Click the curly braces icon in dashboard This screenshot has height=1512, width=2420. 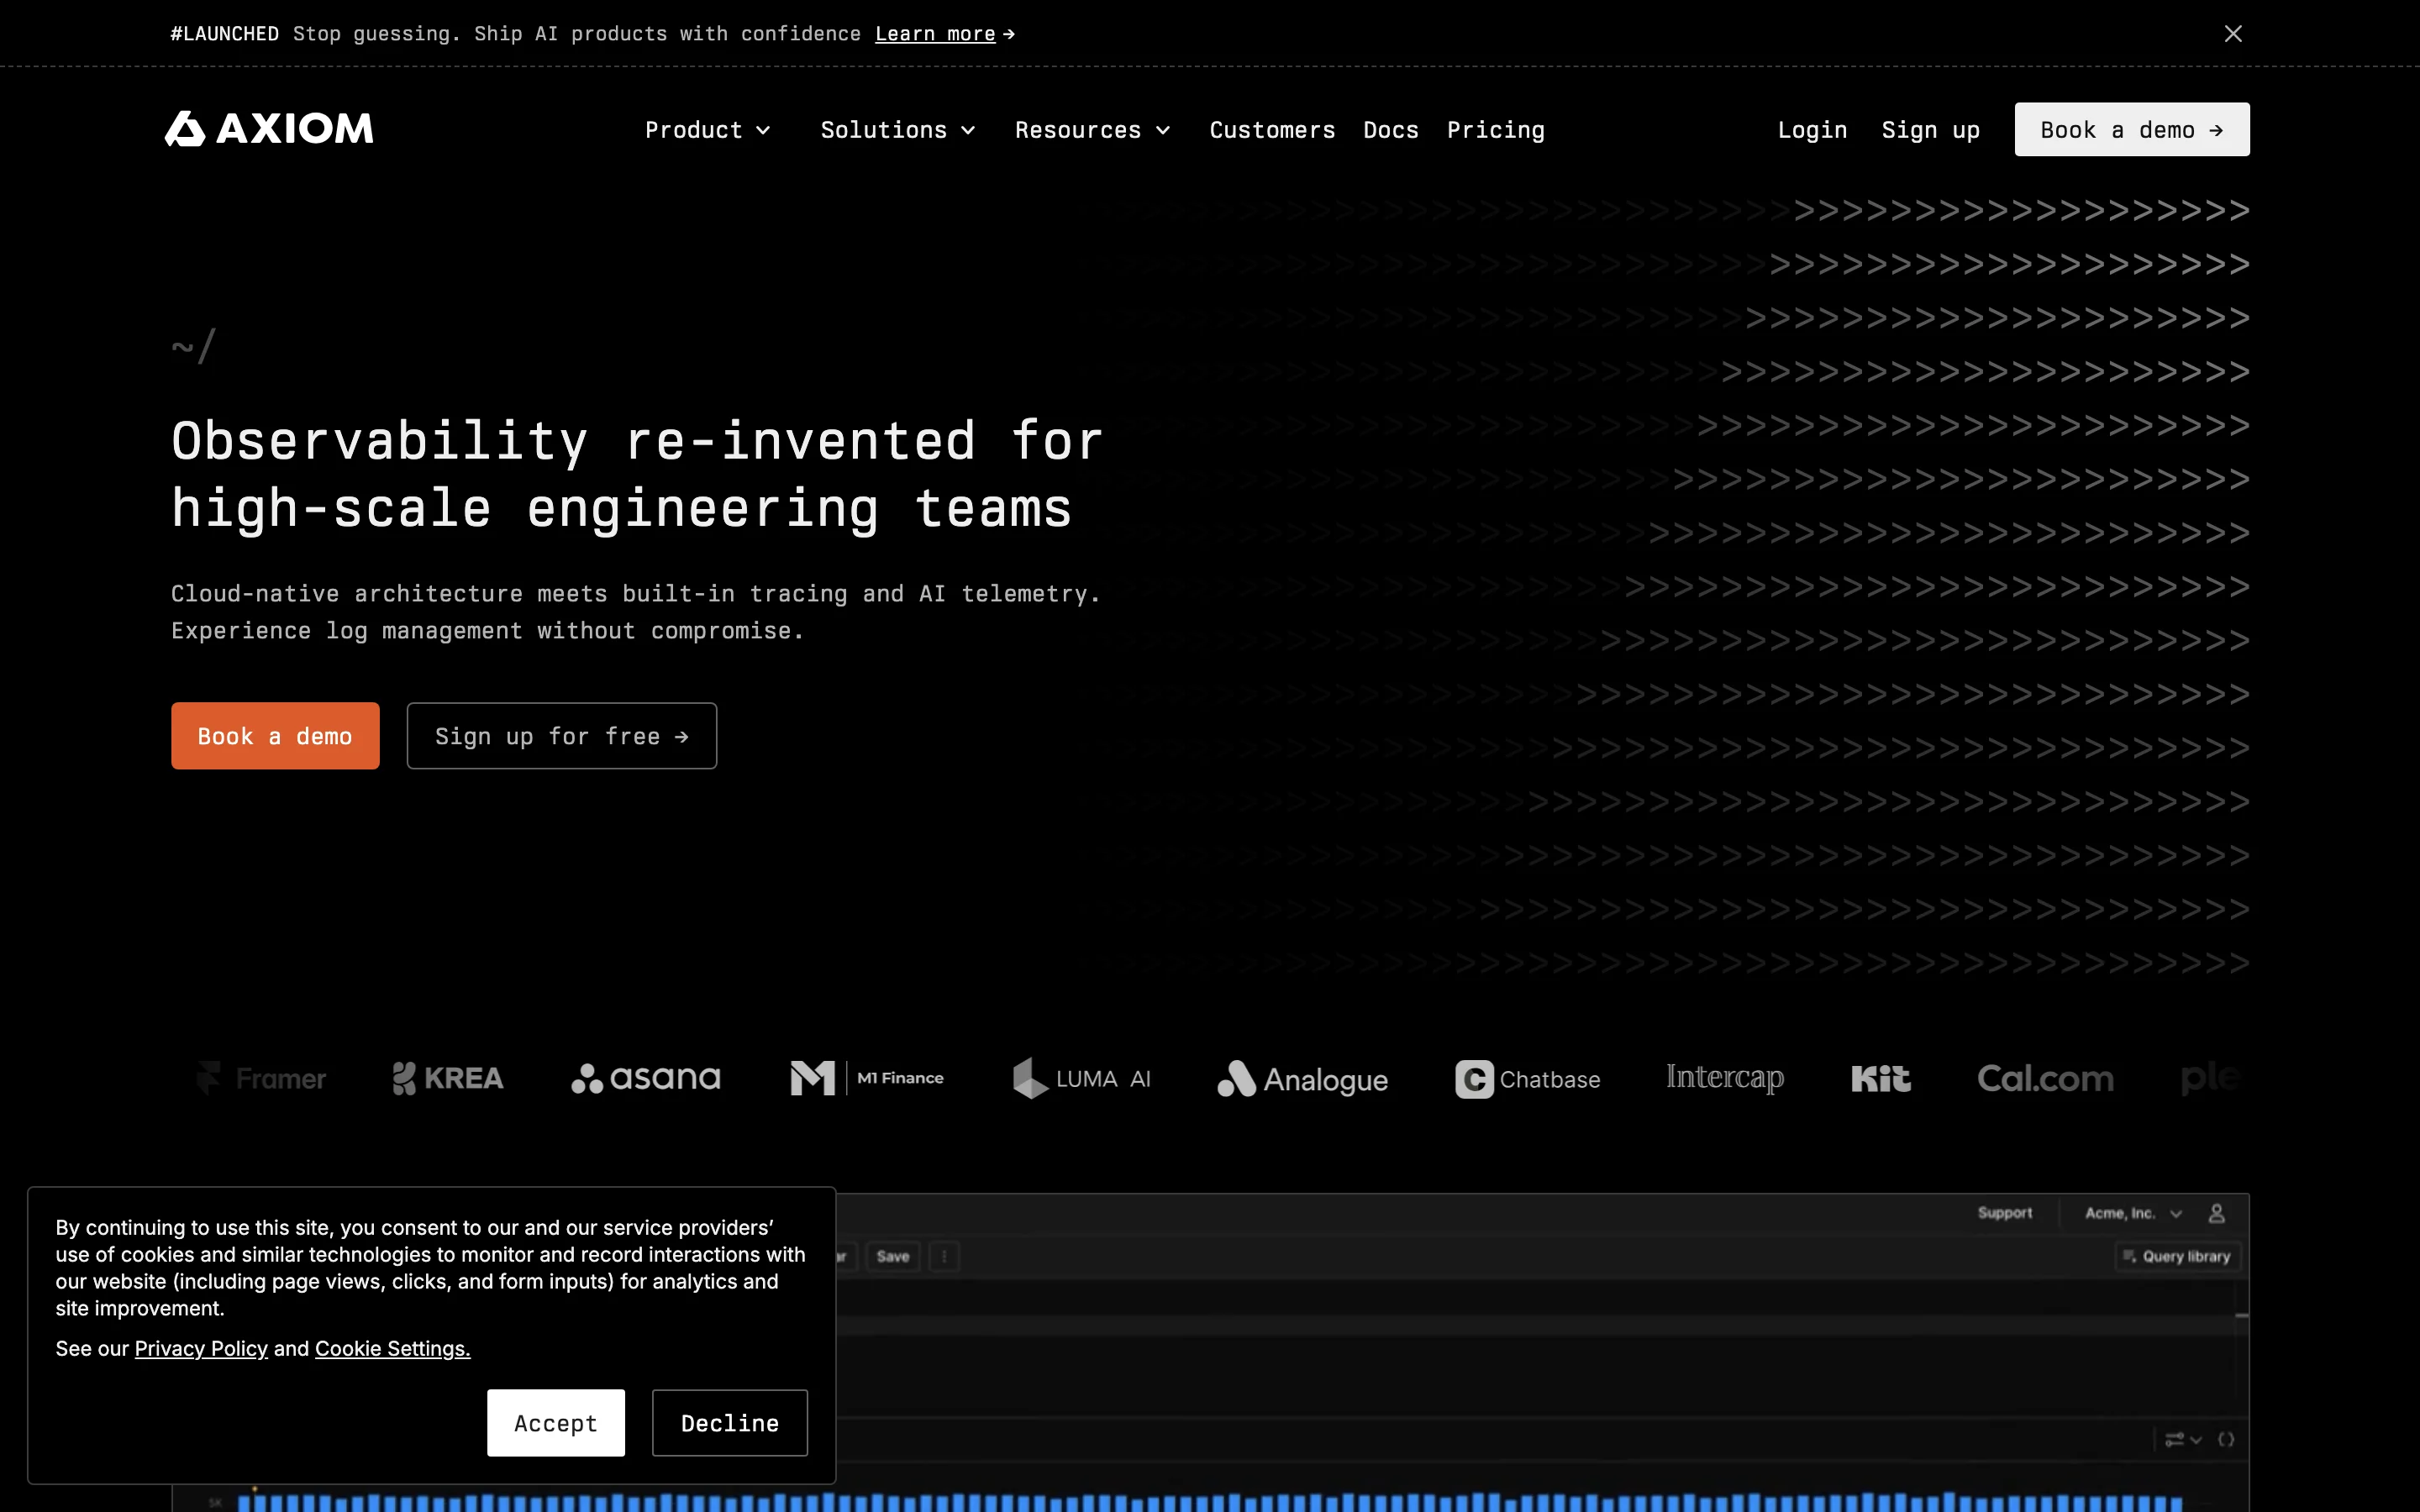[2226, 1439]
